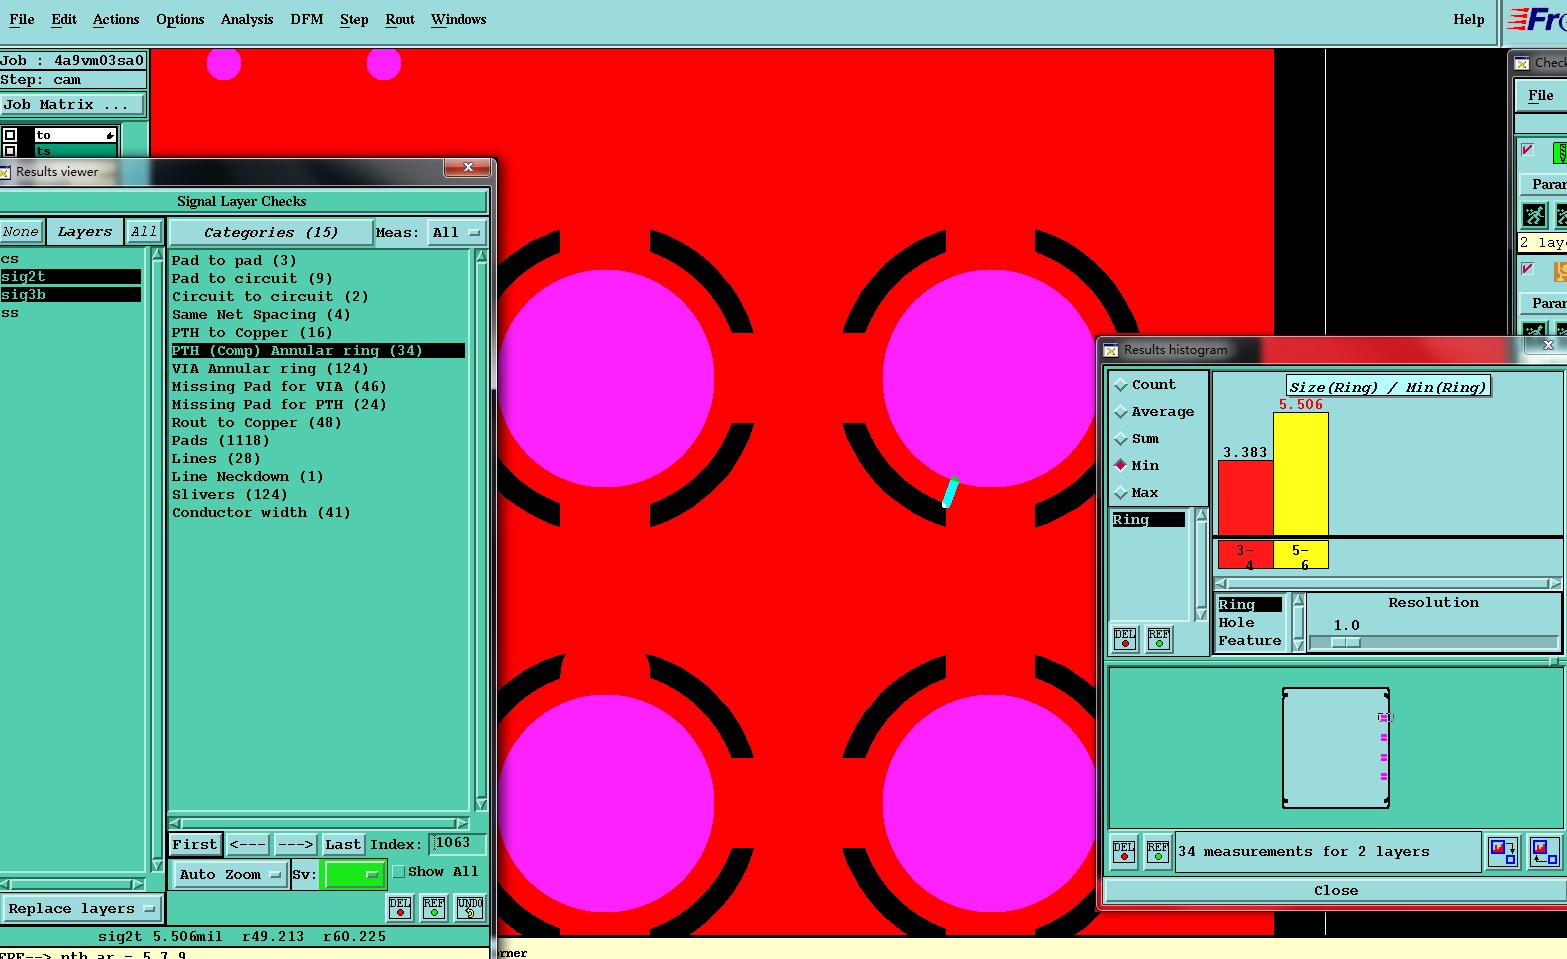Click Results histogram window title icon

1110,350
